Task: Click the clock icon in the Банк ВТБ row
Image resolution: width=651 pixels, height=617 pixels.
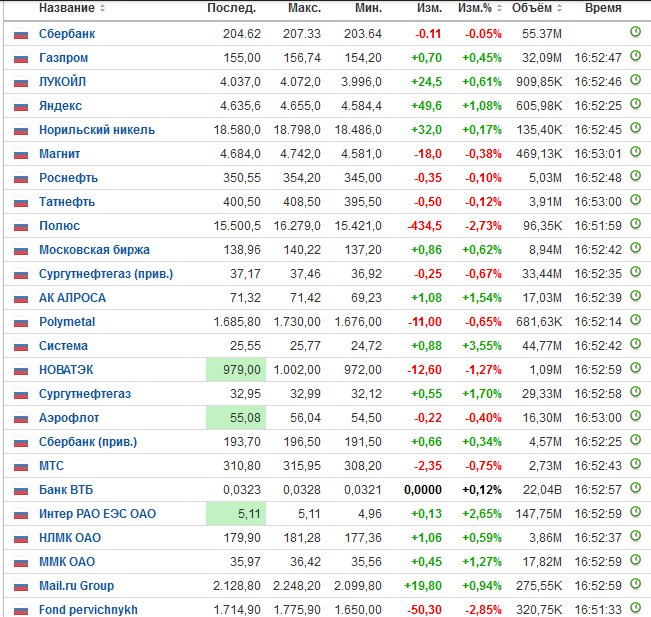Action: tap(635, 487)
